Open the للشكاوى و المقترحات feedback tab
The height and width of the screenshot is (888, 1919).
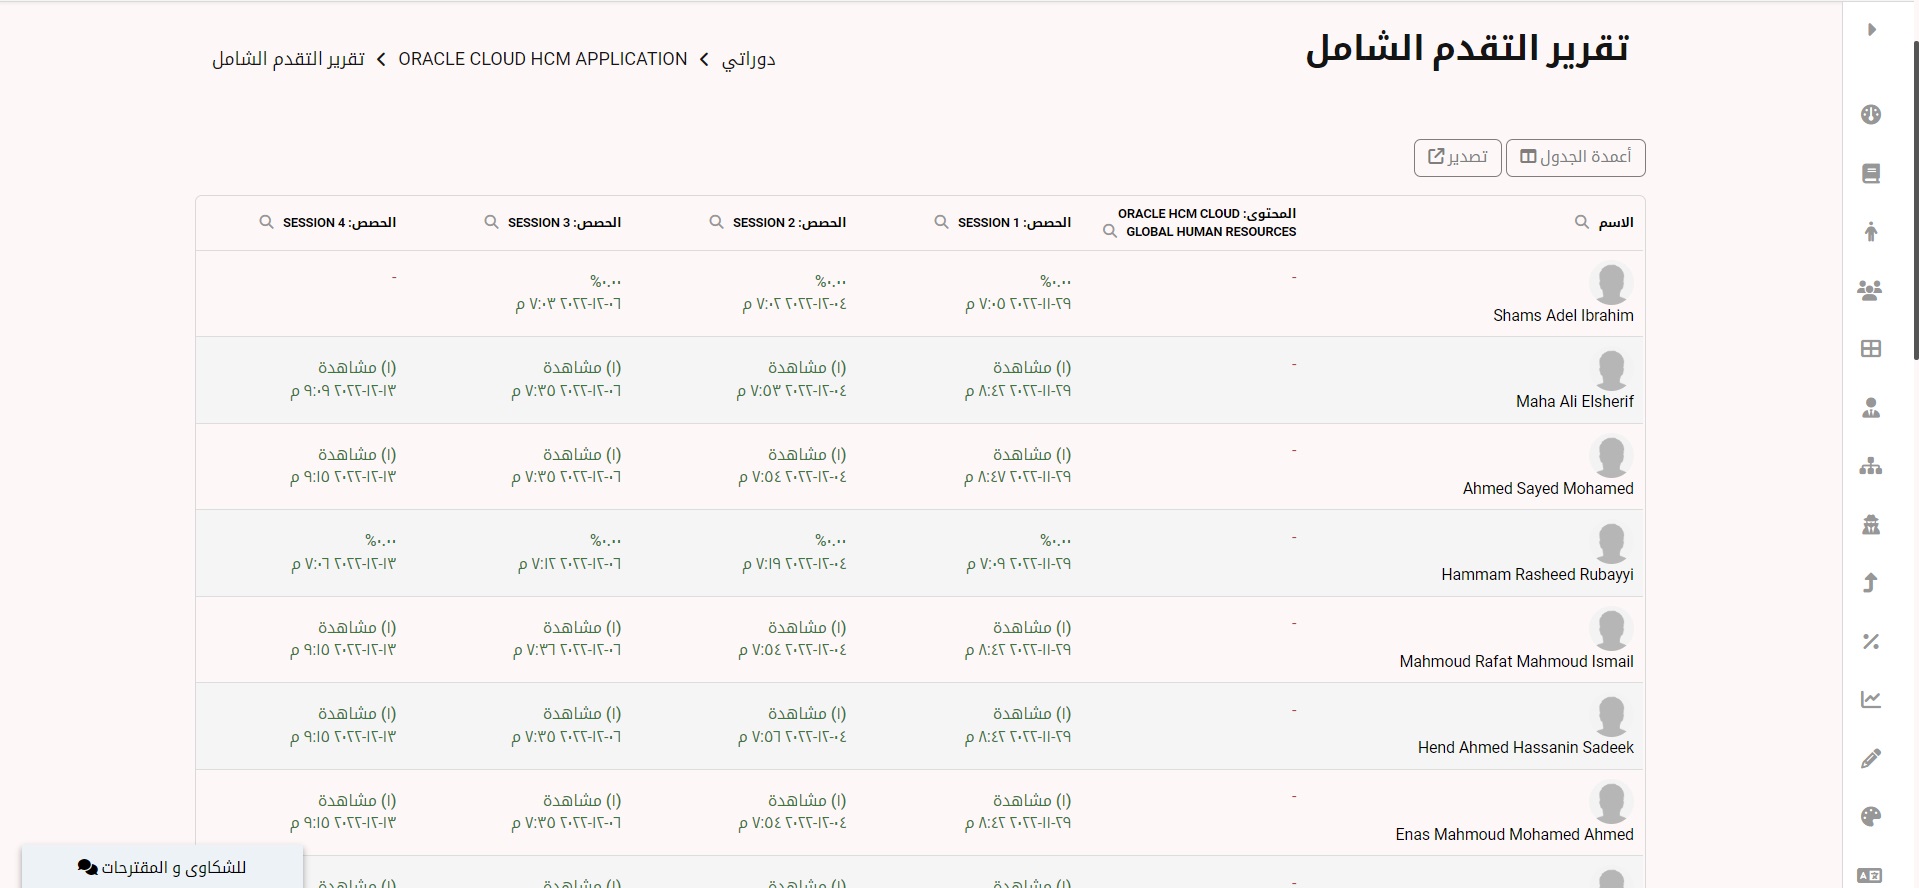click(x=162, y=867)
